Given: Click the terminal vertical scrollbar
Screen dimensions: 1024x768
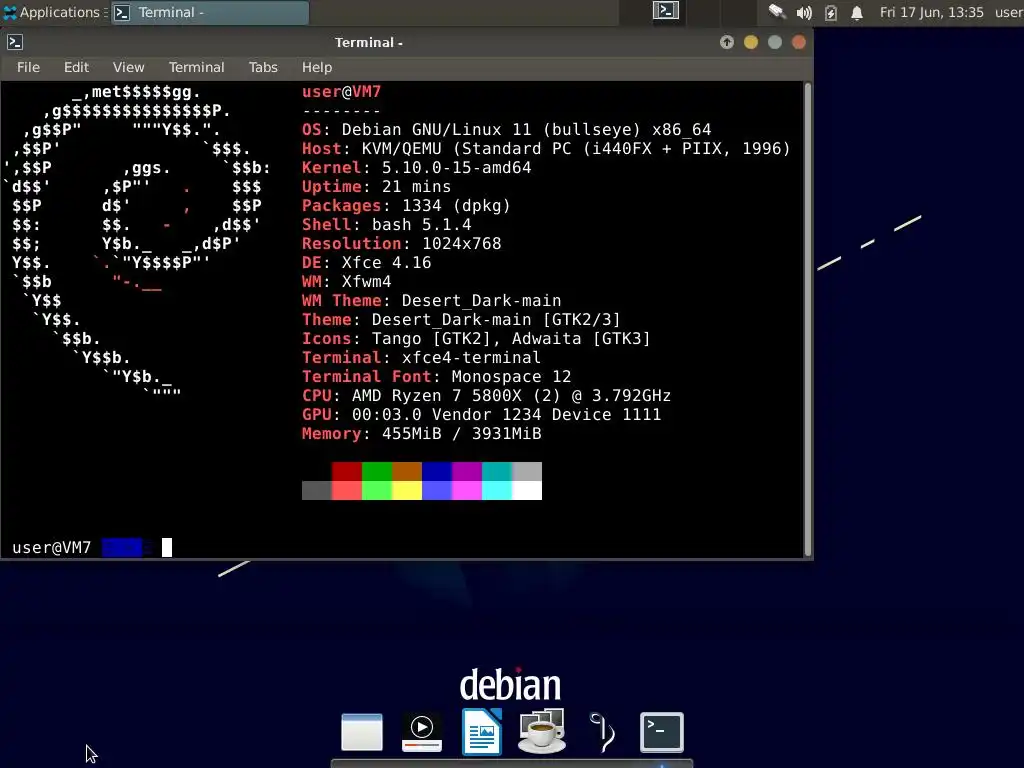Looking at the screenshot, I should 808,319.
